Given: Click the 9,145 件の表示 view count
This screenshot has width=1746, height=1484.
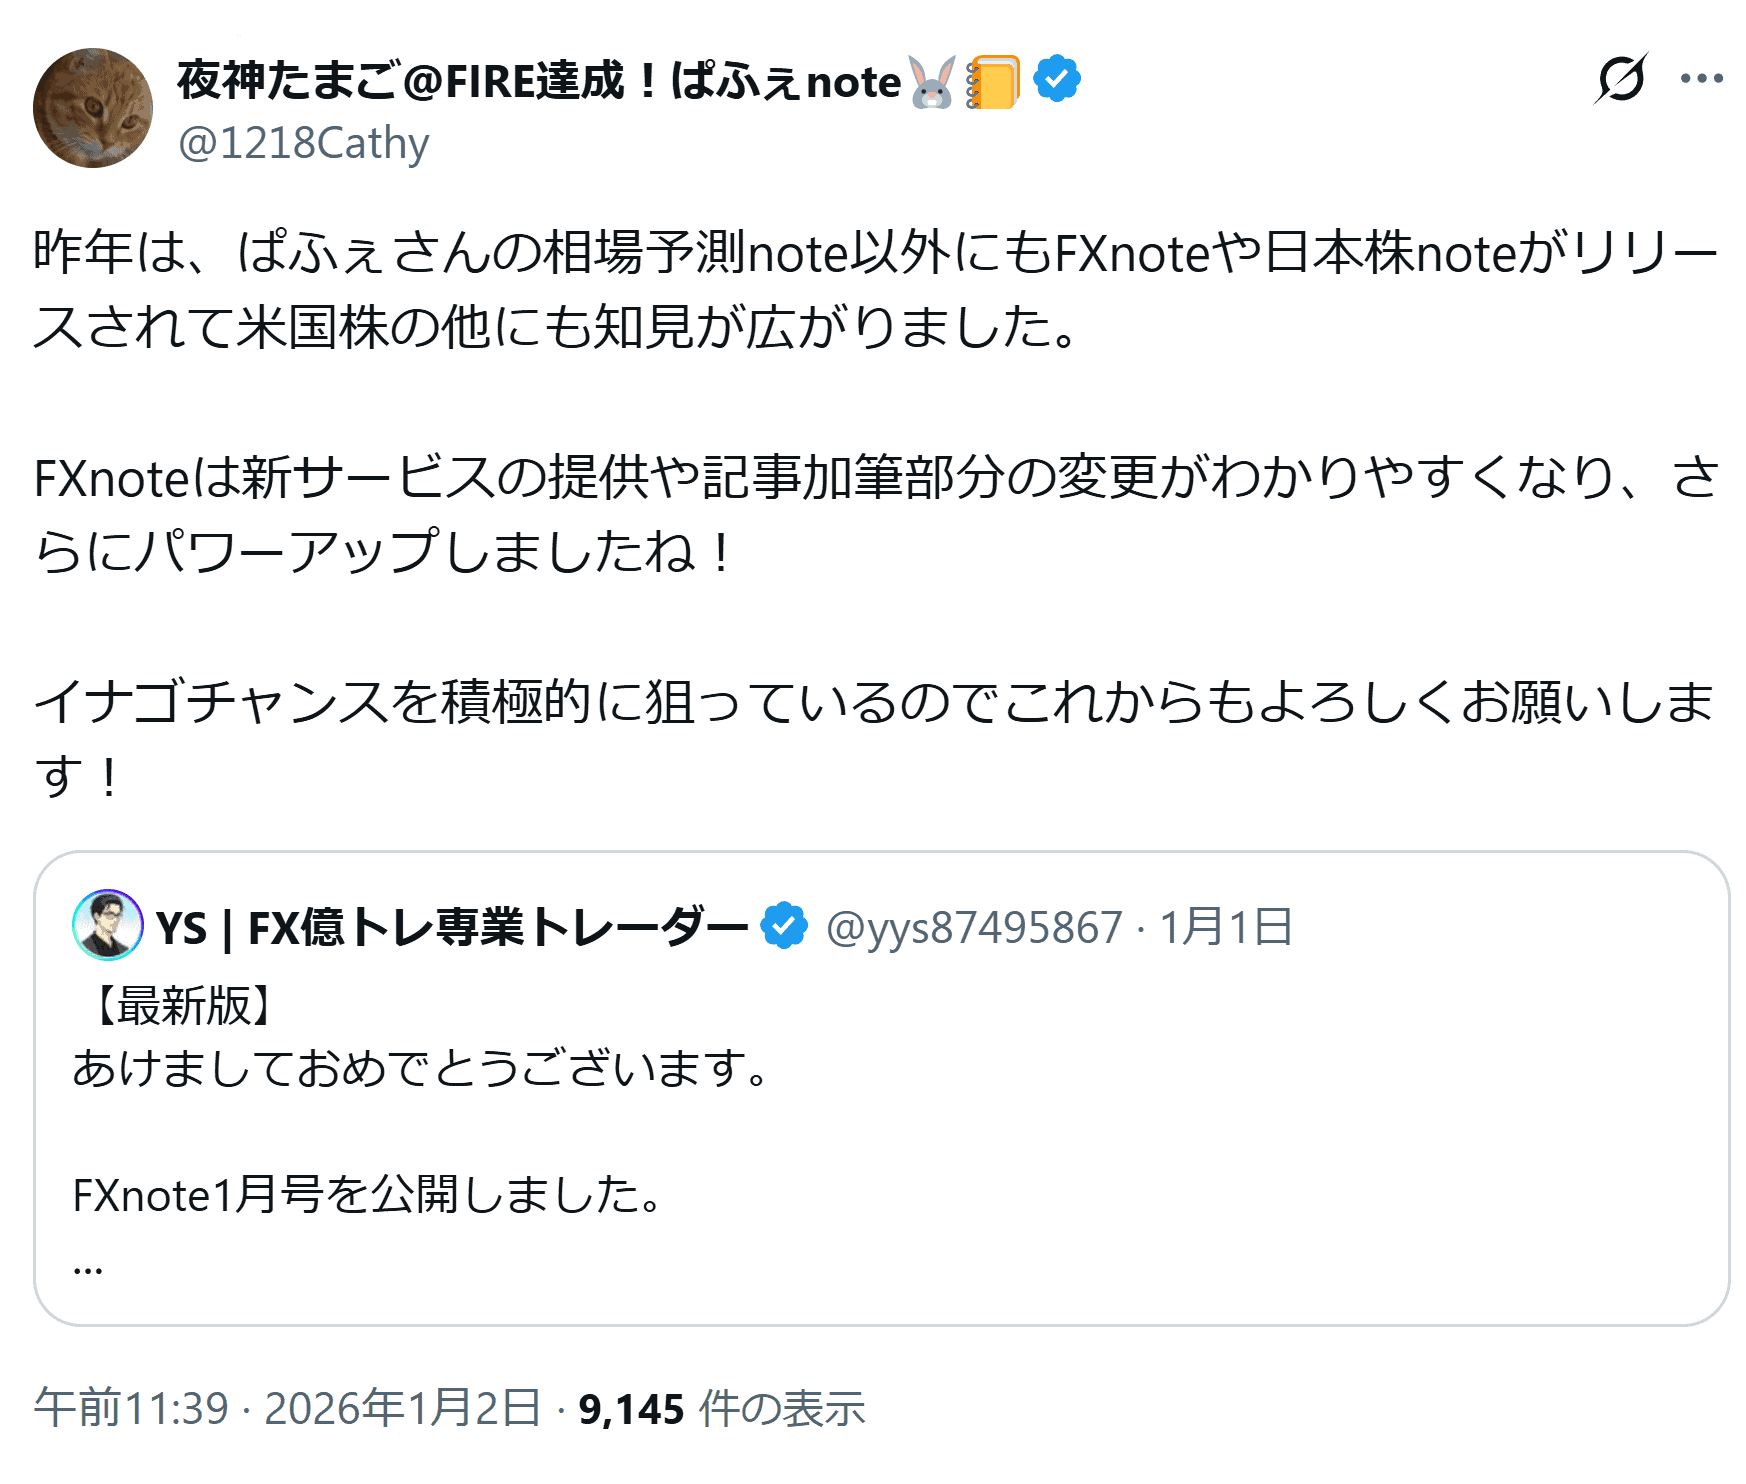Looking at the screenshot, I should (721, 1408).
